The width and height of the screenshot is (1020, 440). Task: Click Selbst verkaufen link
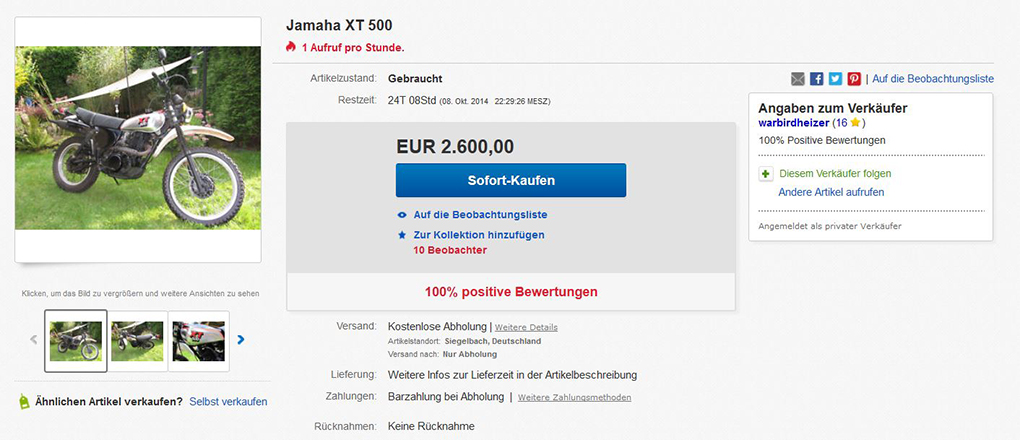coord(229,402)
